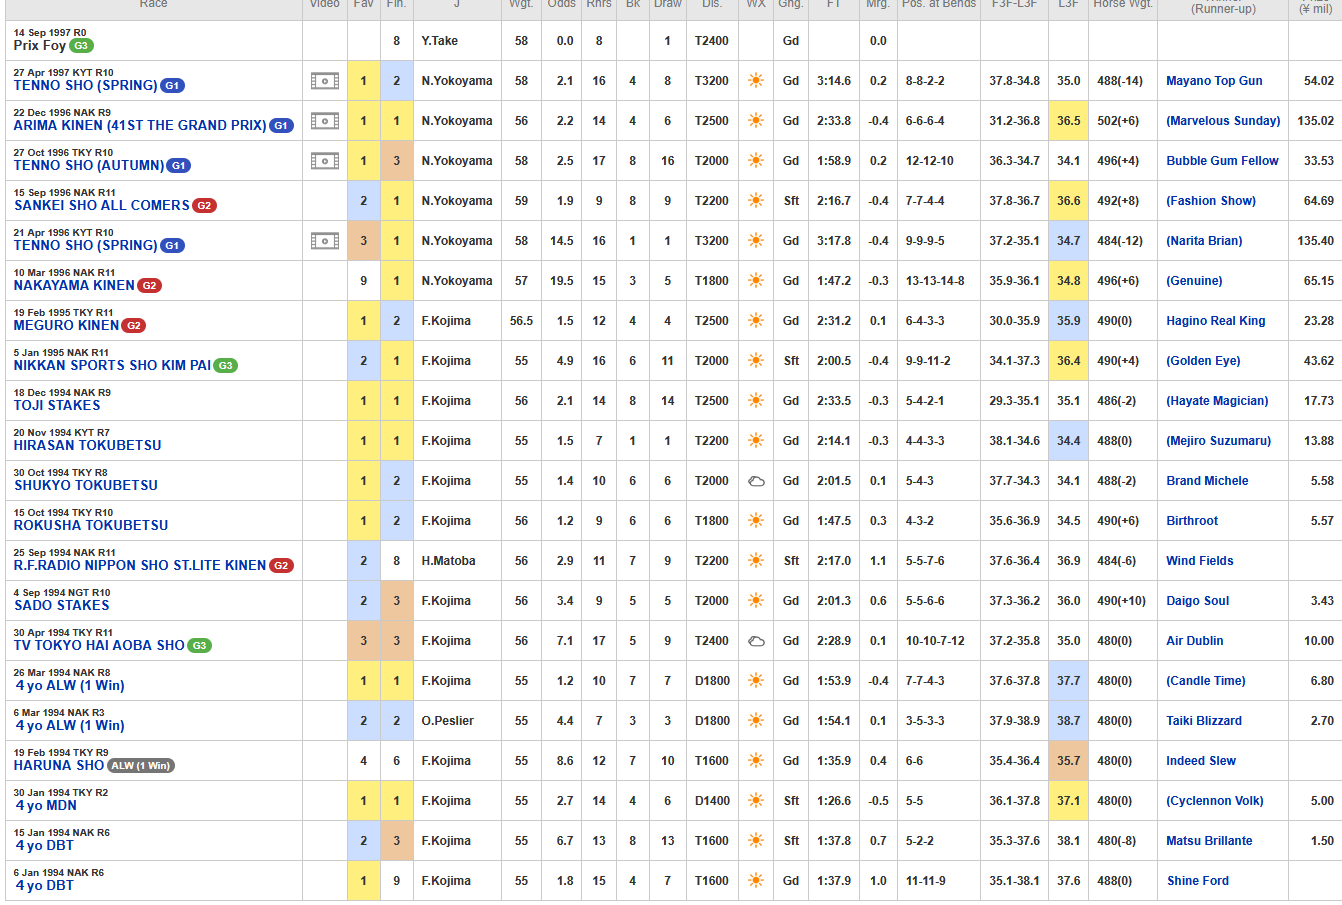This screenshot has width=1342, height=905.
Task: Click ALW (1 Win) badge beside Haruna Sho
Action: (141, 766)
